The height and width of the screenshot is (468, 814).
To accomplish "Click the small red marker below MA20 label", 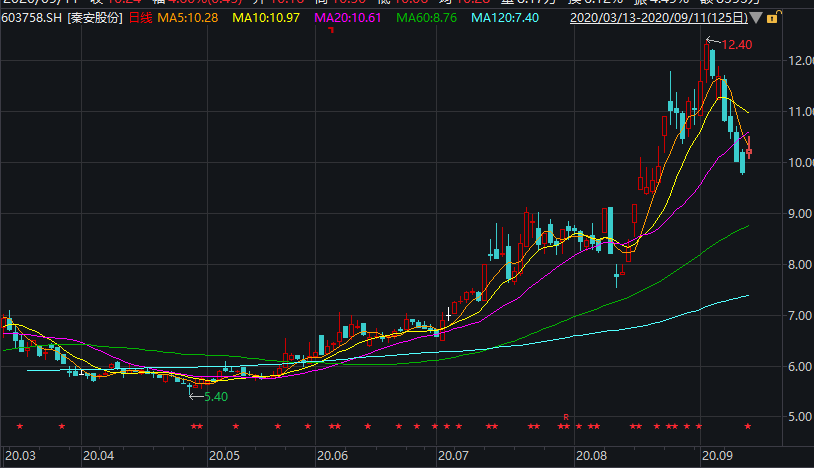I will point(331,30).
